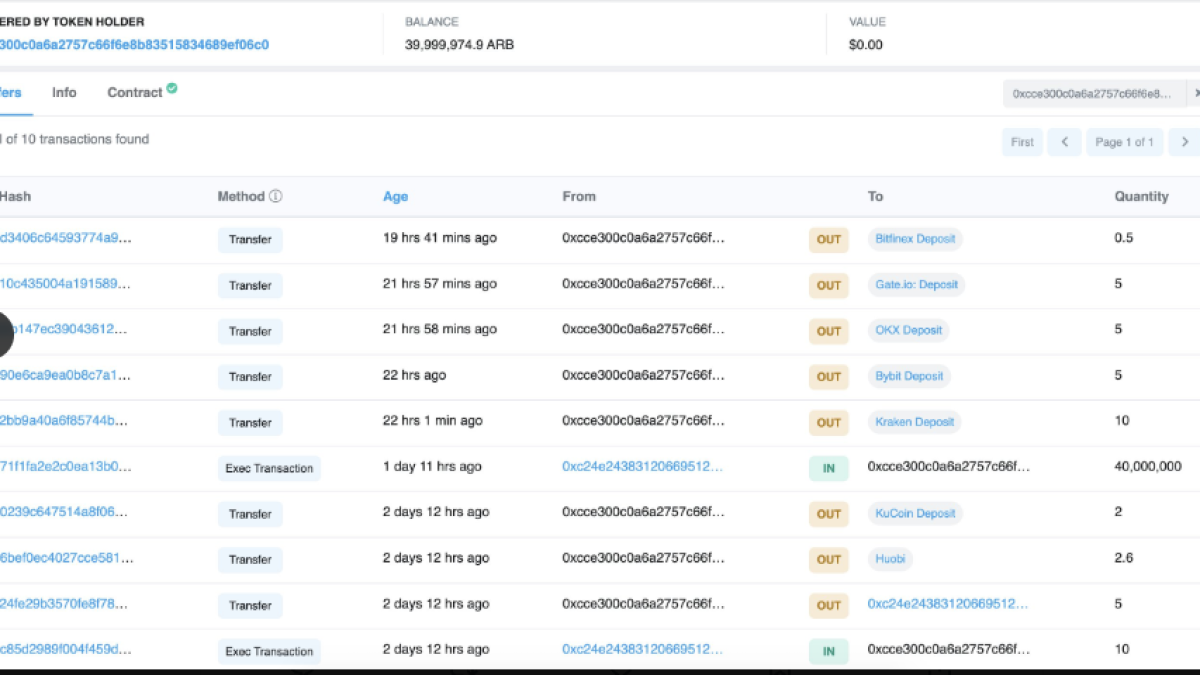
Task: Open the Info tab
Action: click(64, 92)
